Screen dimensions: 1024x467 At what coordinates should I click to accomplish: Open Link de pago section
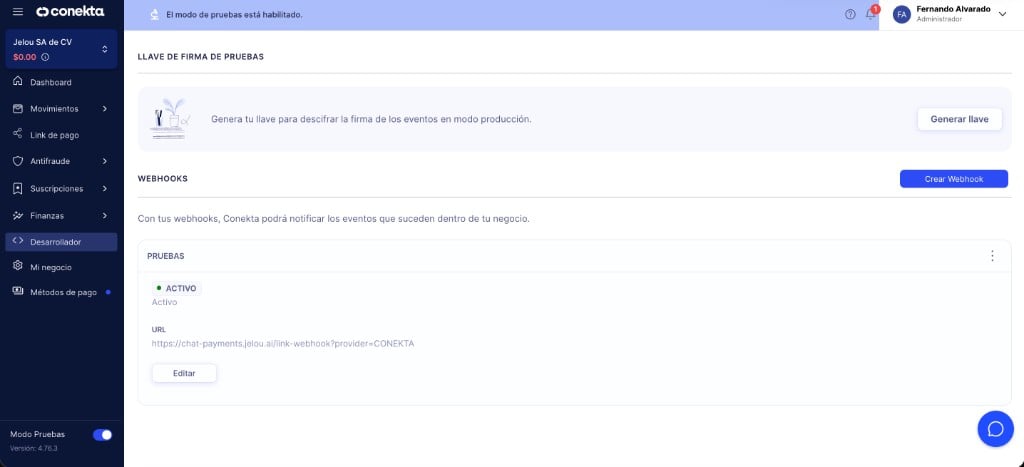coord(61,135)
